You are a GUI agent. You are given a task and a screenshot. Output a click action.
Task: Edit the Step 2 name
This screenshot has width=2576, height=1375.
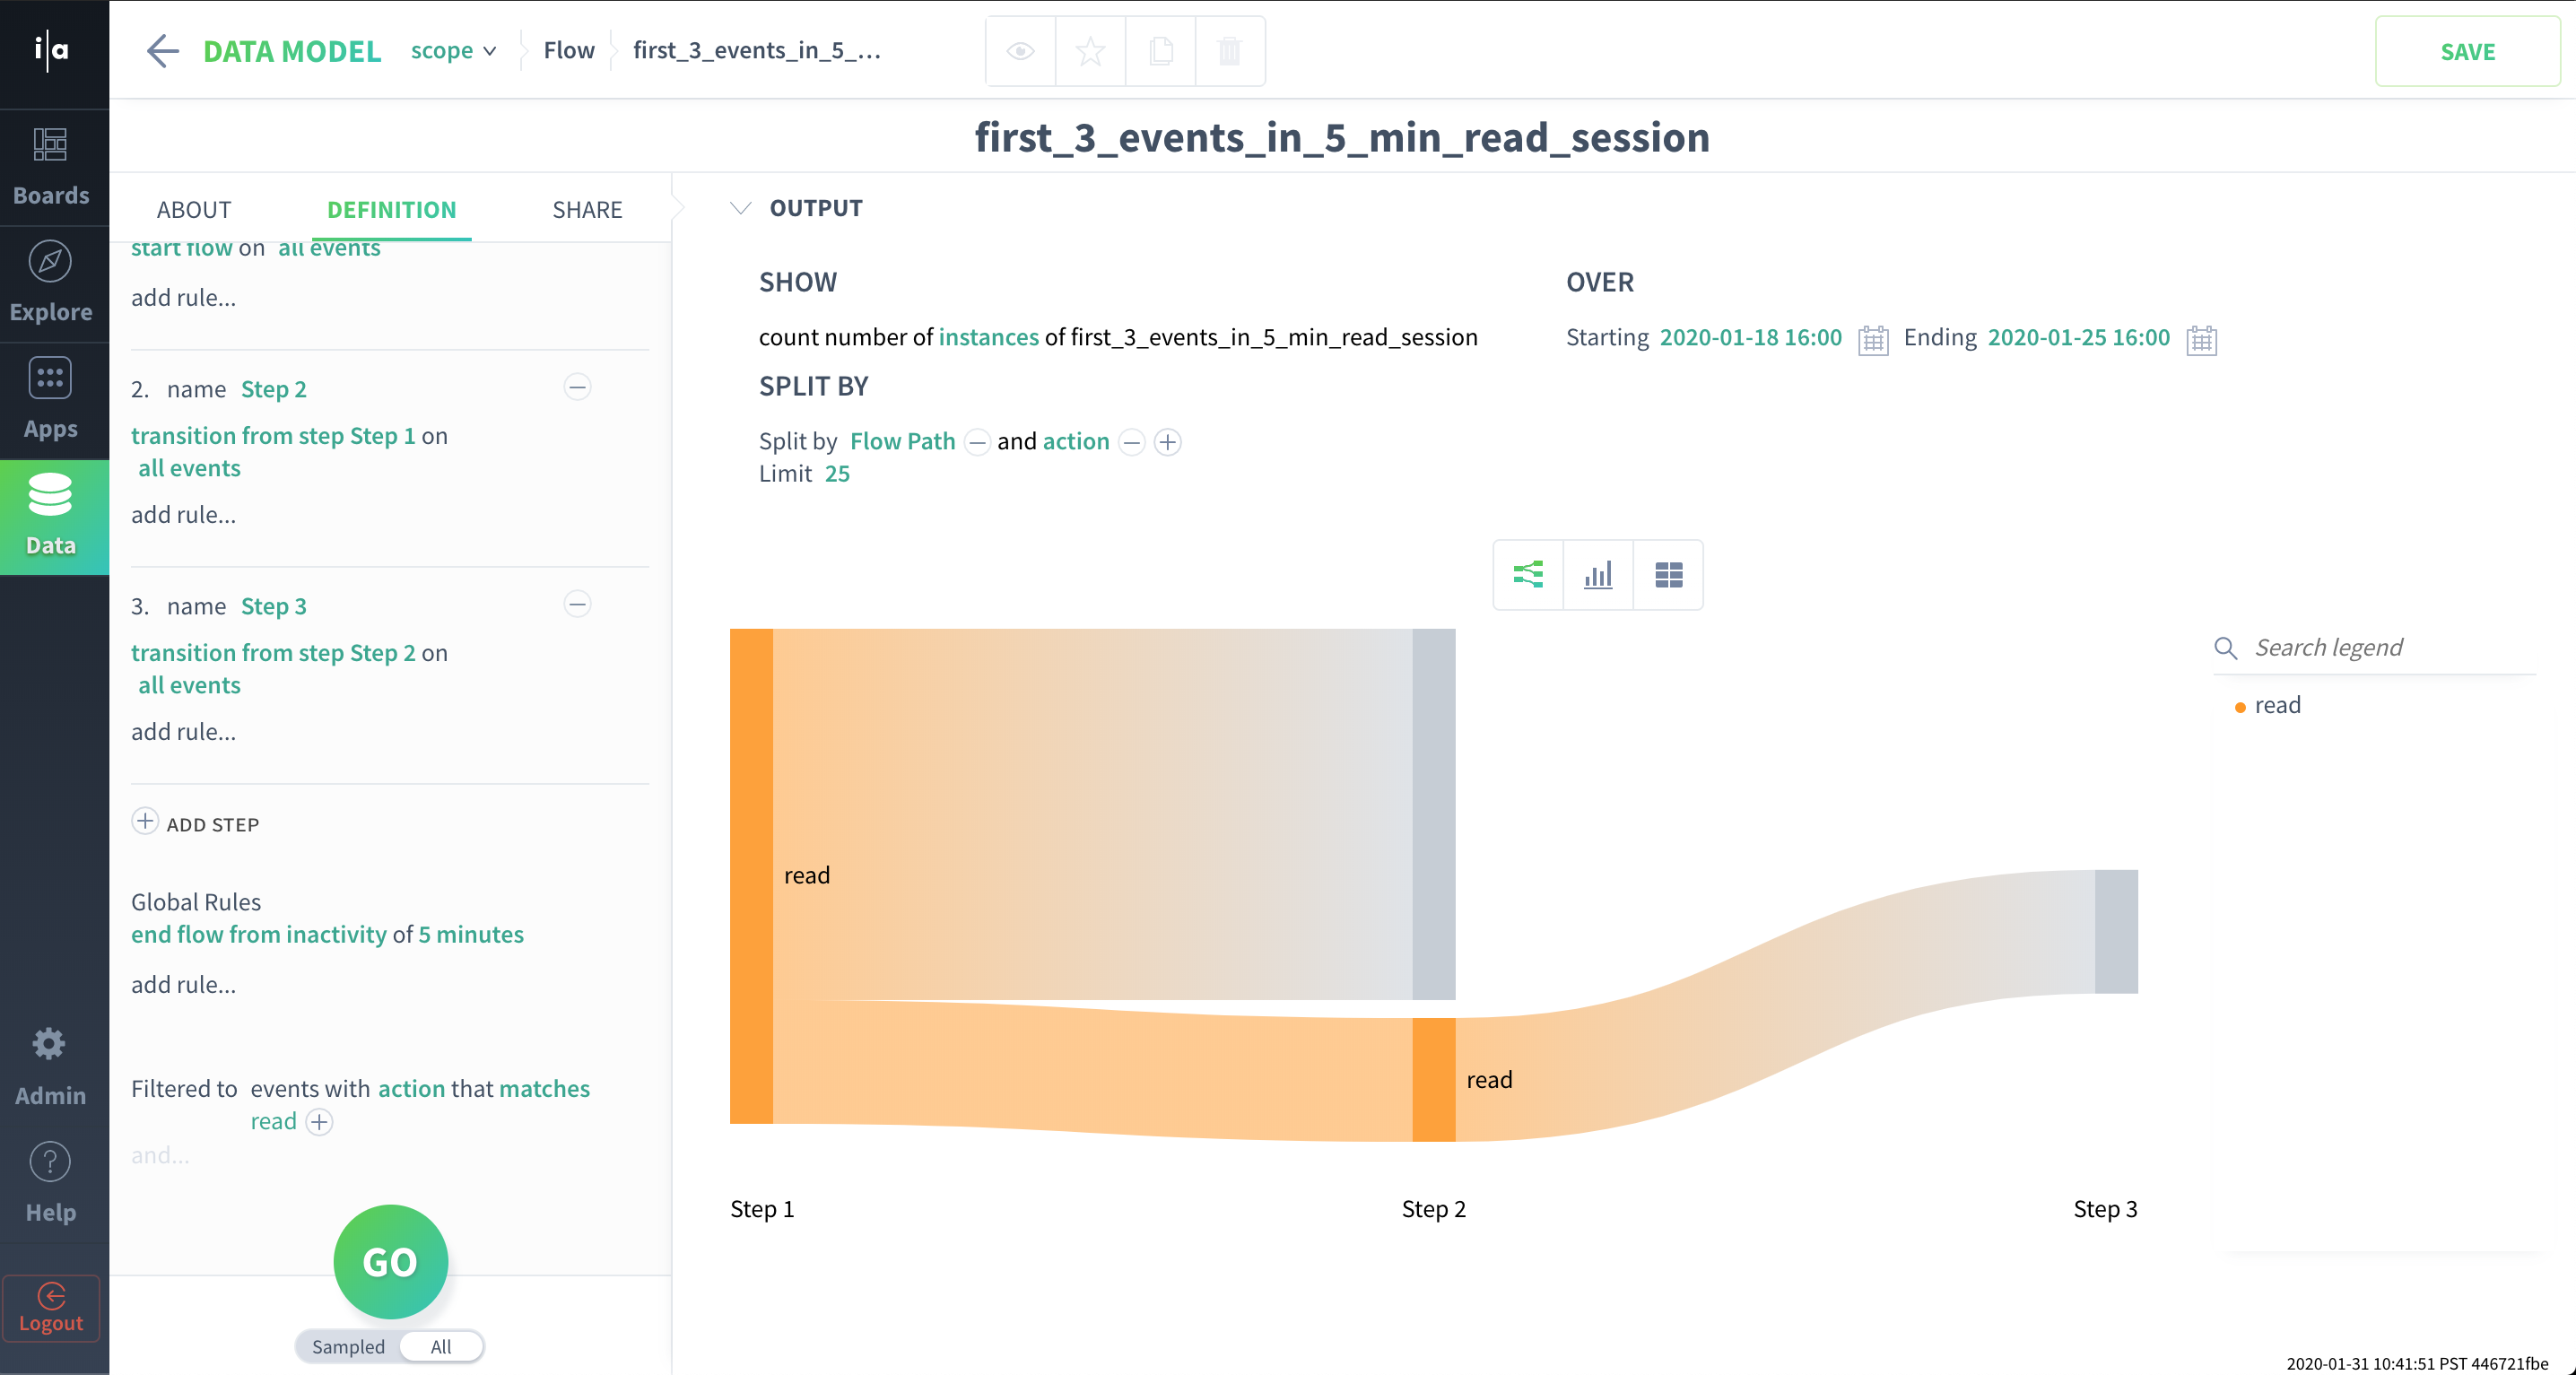273,389
